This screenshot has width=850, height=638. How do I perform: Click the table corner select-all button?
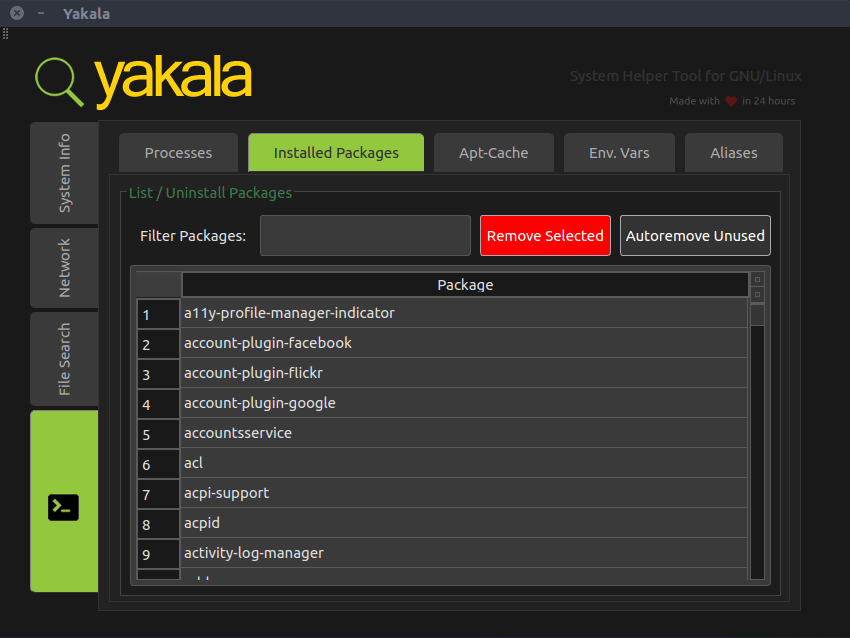pos(158,285)
